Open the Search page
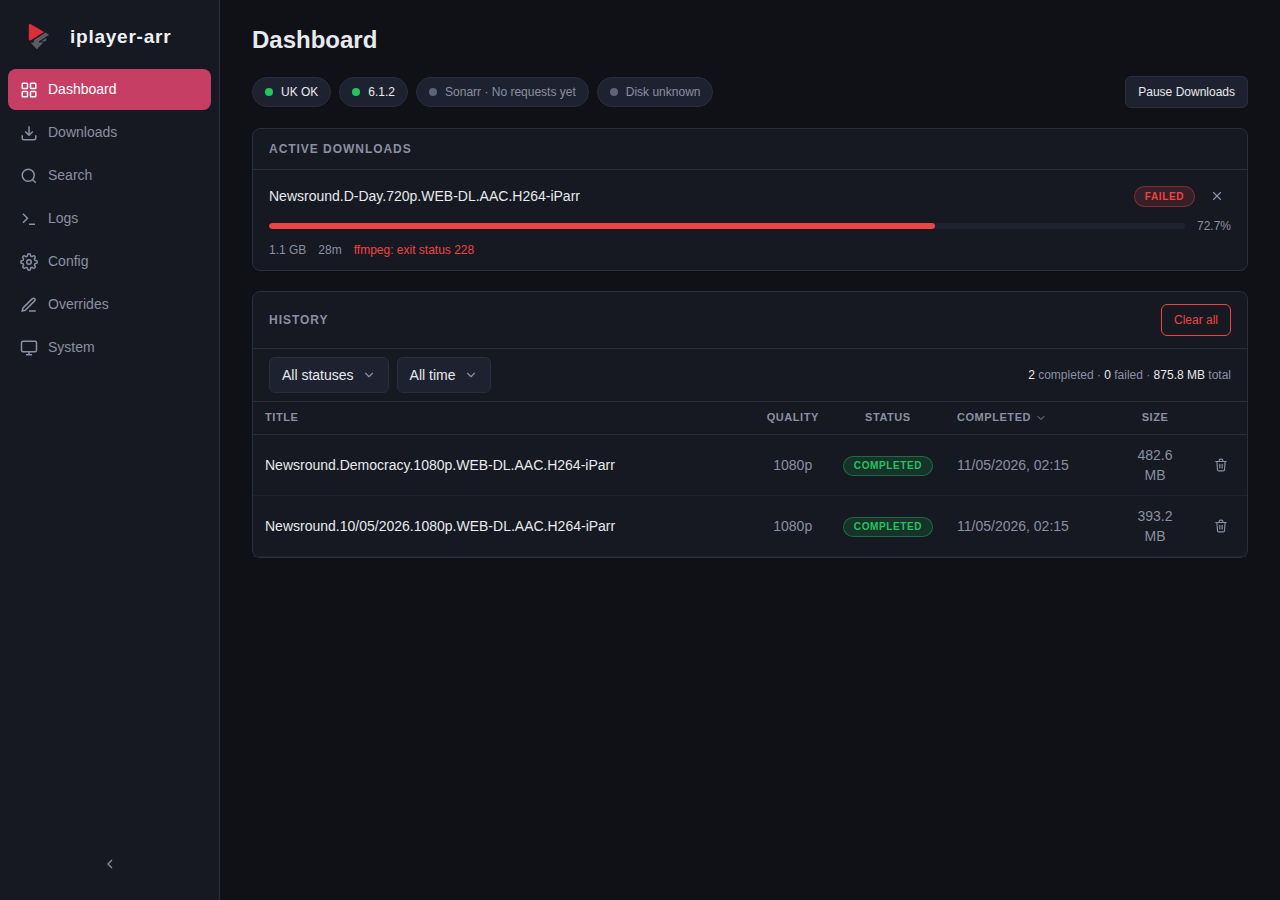This screenshot has width=1280, height=900. click(x=110, y=175)
